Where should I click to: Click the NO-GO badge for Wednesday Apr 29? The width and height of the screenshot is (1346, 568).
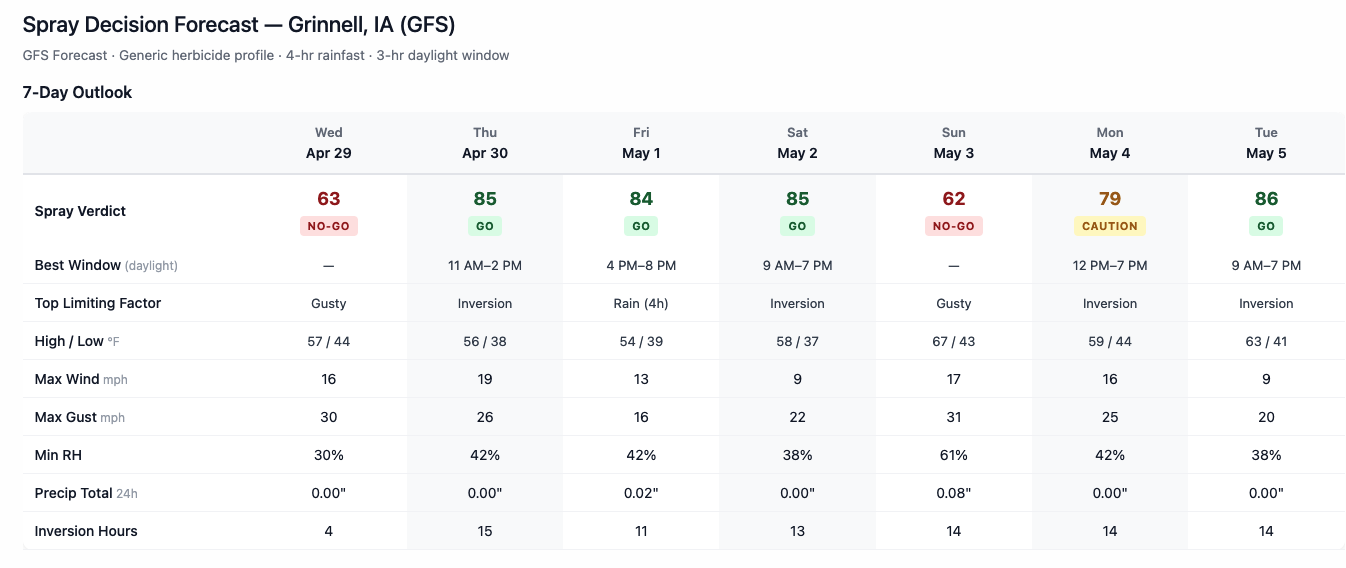click(328, 226)
